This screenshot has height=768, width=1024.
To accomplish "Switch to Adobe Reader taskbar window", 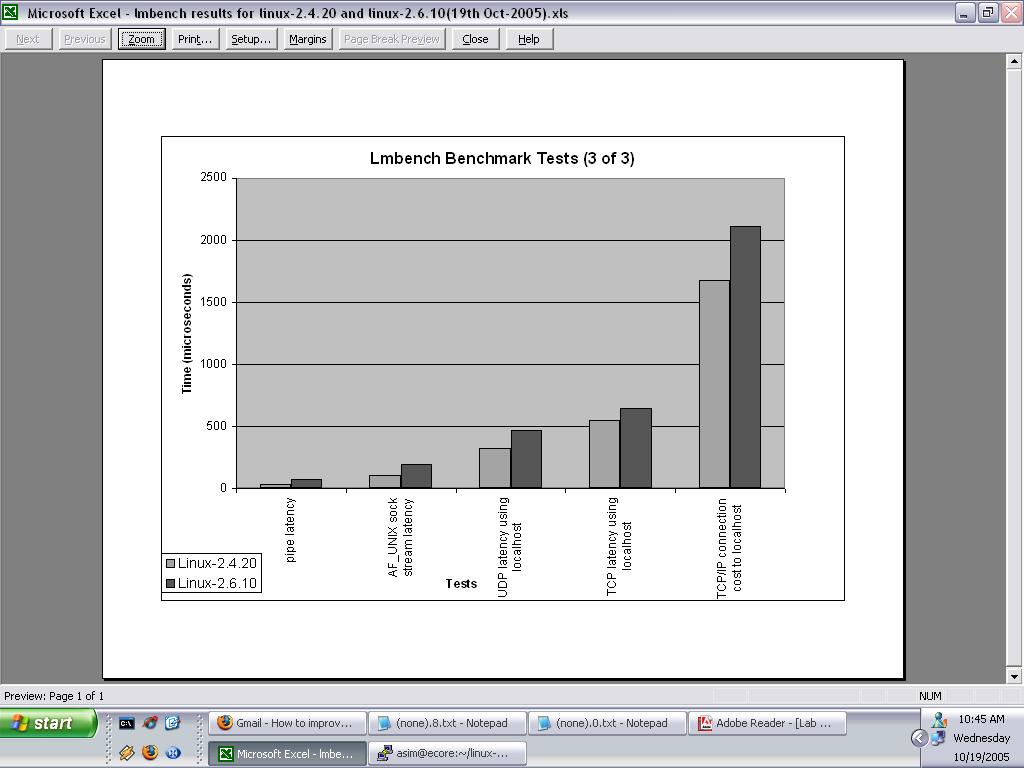I will (x=767, y=723).
